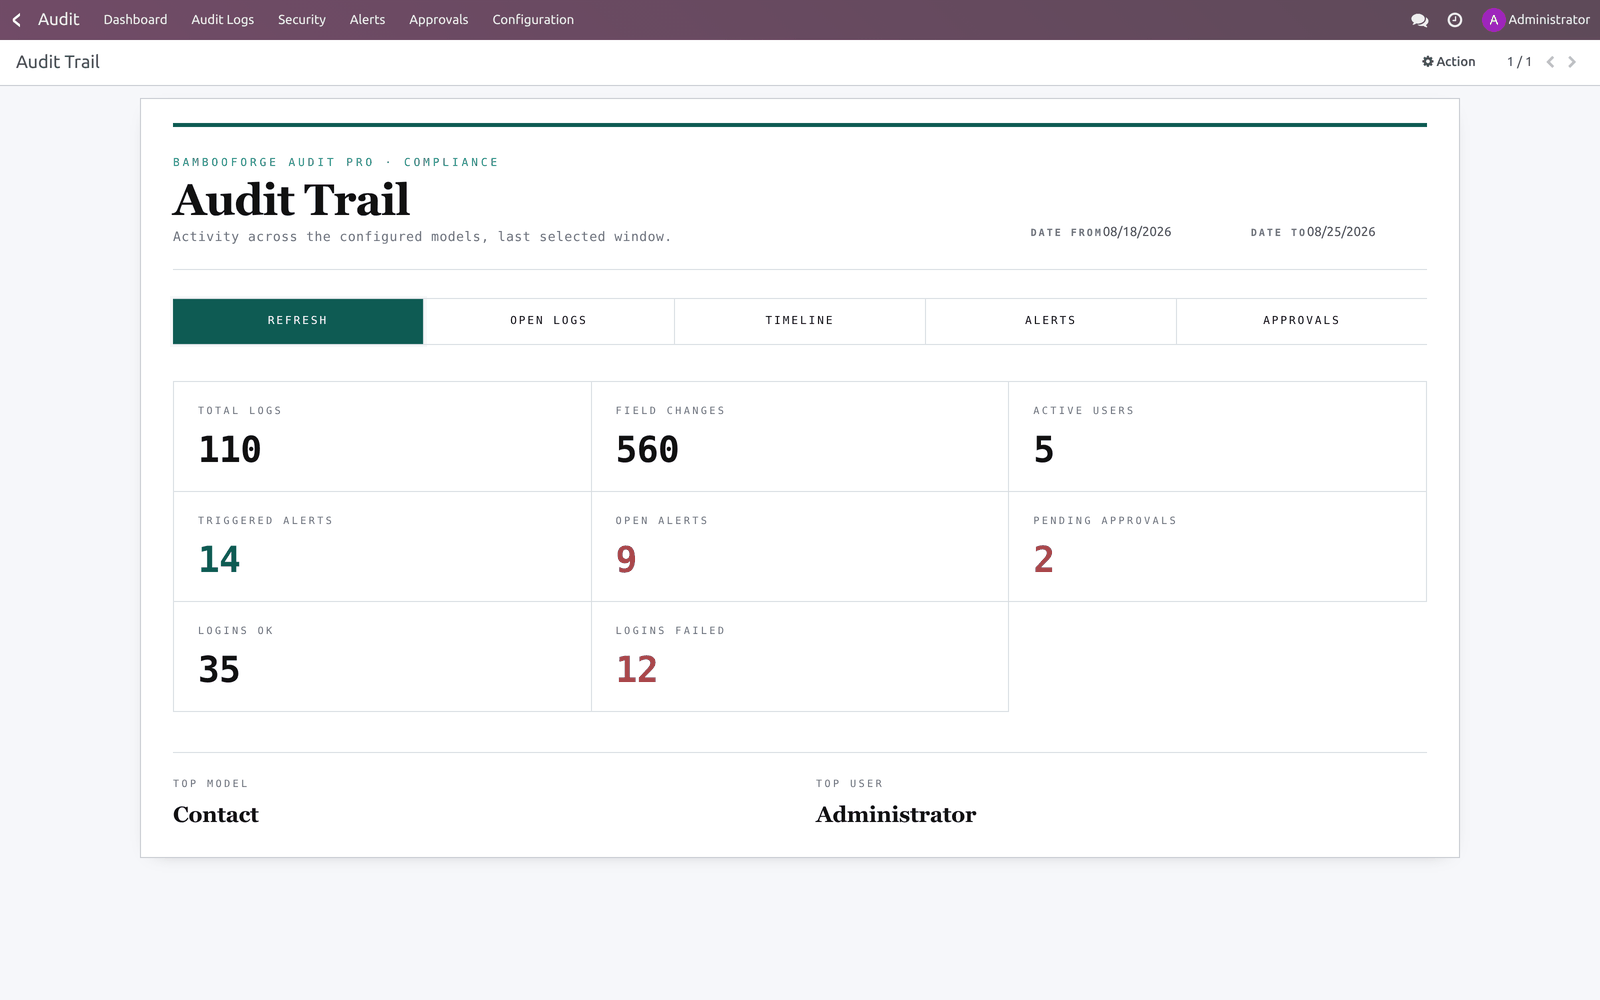
Task: Open the Security menu
Action: pos(302,20)
